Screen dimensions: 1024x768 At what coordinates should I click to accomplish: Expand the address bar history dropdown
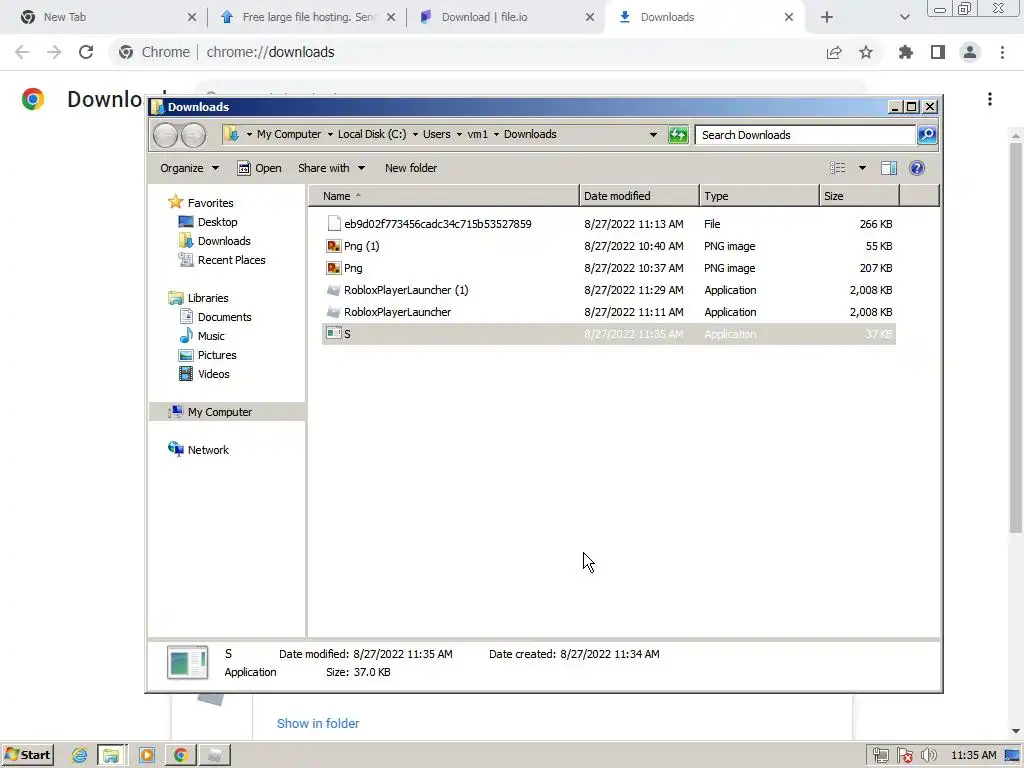[x=653, y=135]
